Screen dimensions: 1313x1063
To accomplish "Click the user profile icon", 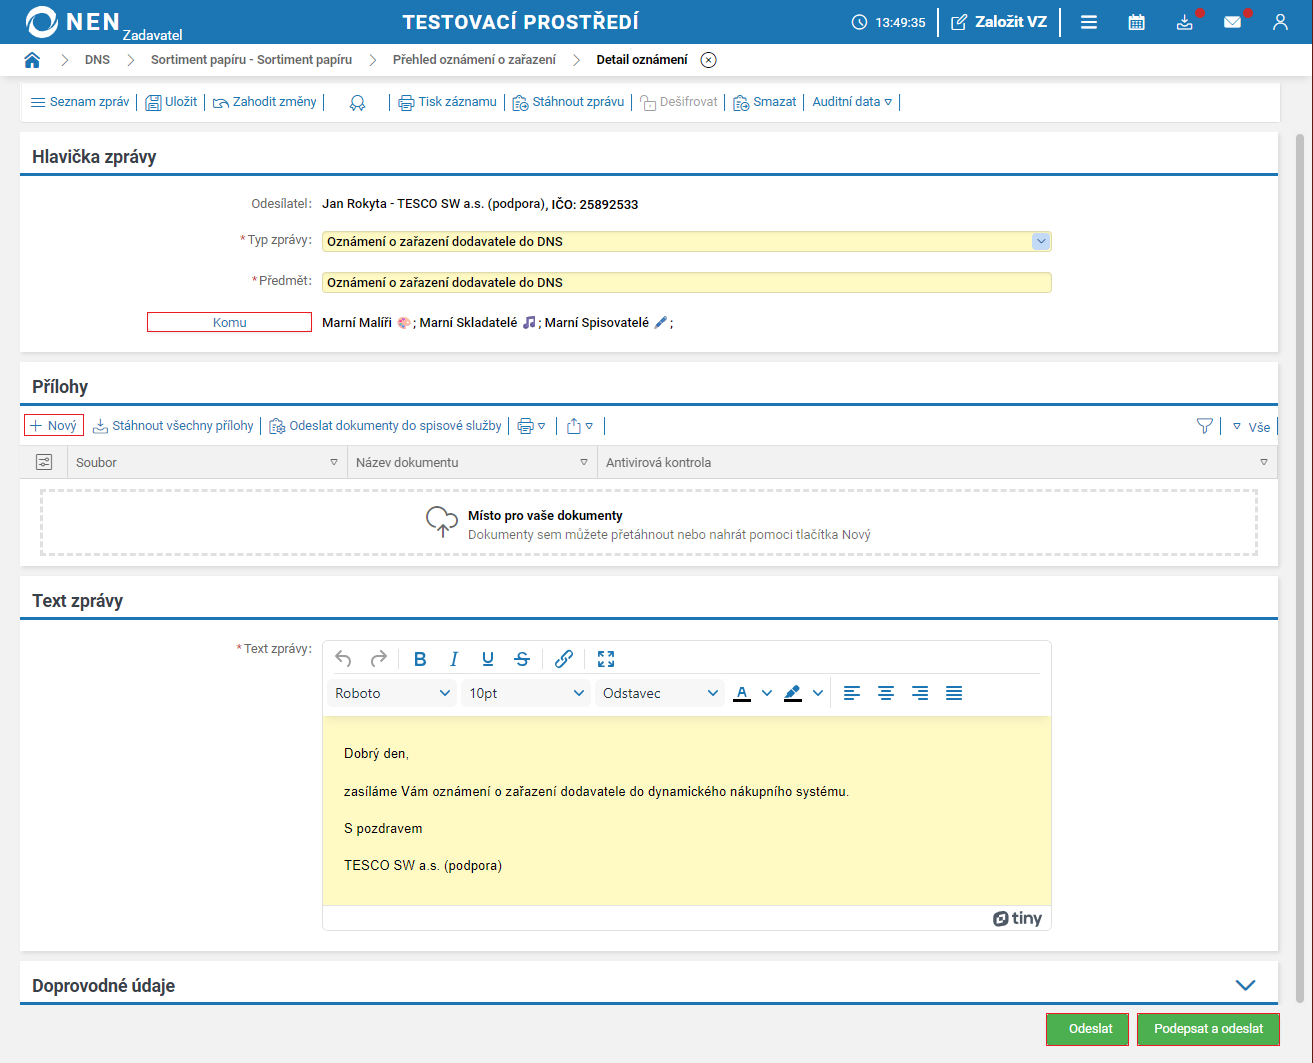I will [x=1280, y=22].
